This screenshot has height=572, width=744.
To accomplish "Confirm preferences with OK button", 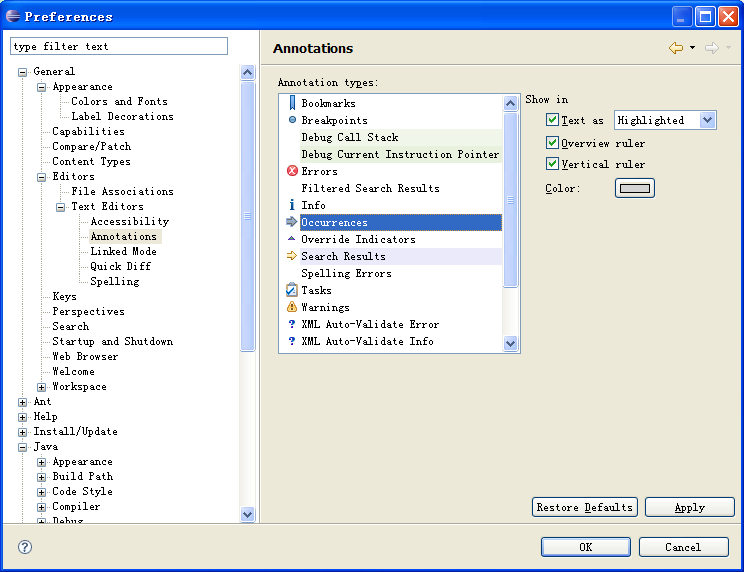I will [x=586, y=547].
